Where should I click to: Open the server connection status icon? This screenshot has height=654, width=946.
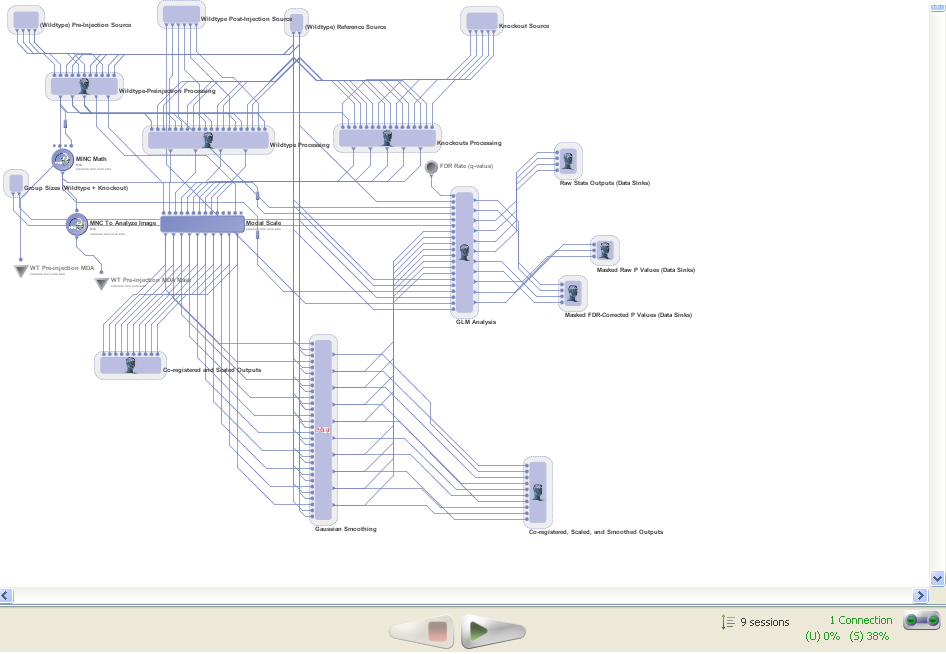pos(921,621)
